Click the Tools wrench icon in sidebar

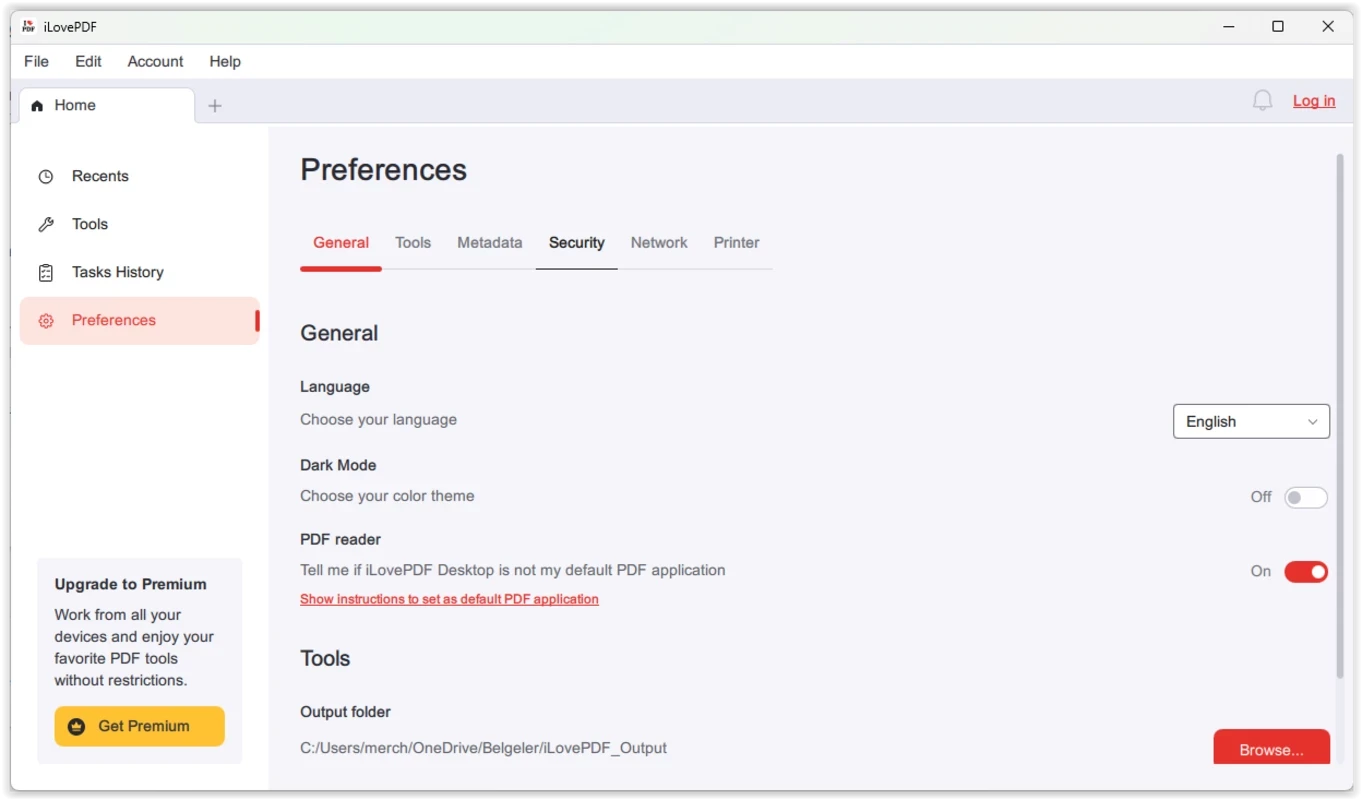[46, 225]
